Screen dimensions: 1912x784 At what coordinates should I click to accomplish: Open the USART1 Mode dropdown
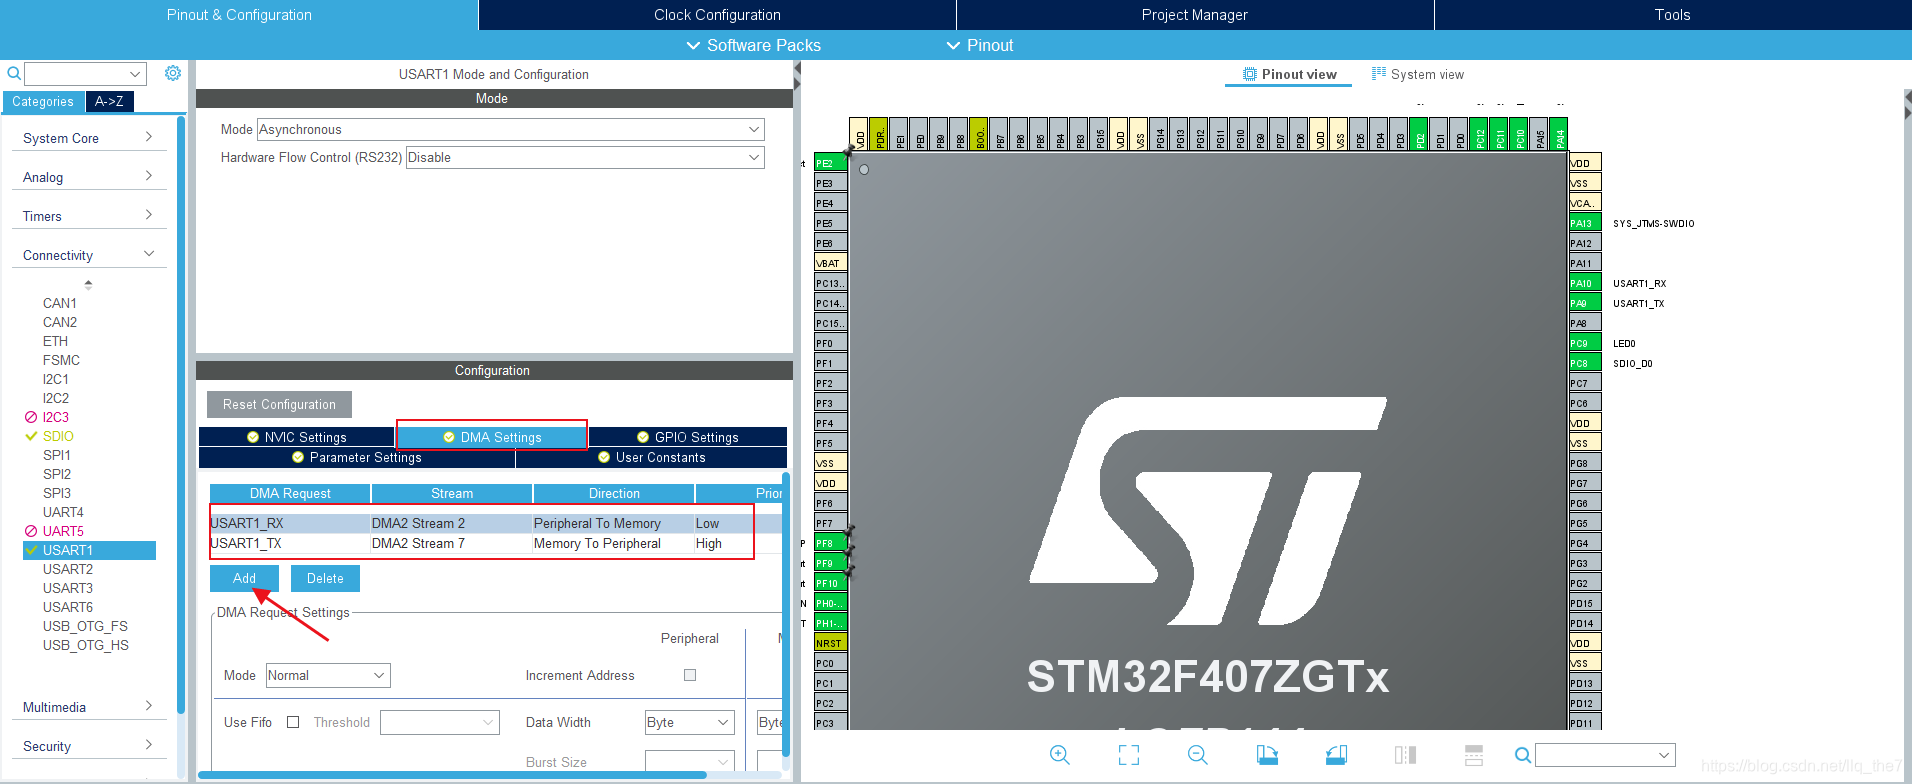(511, 129)
